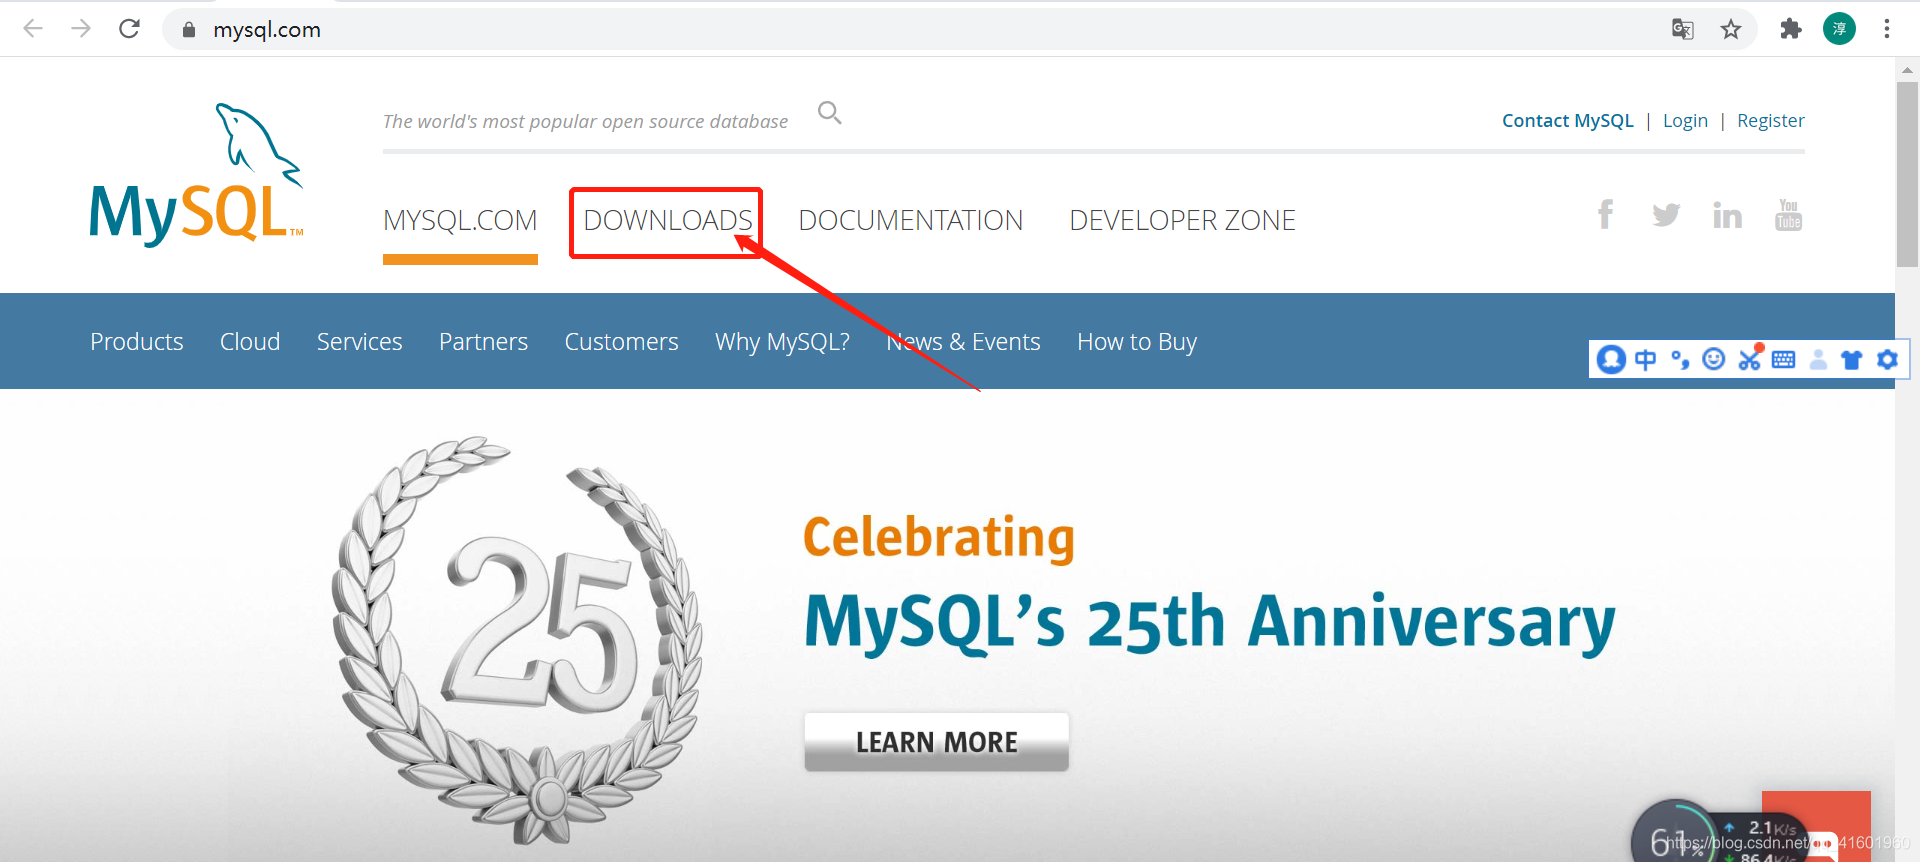Click the Register link
This screenshot has width=1920, height=862.
pyautogui.click(x=1770, y=121)
